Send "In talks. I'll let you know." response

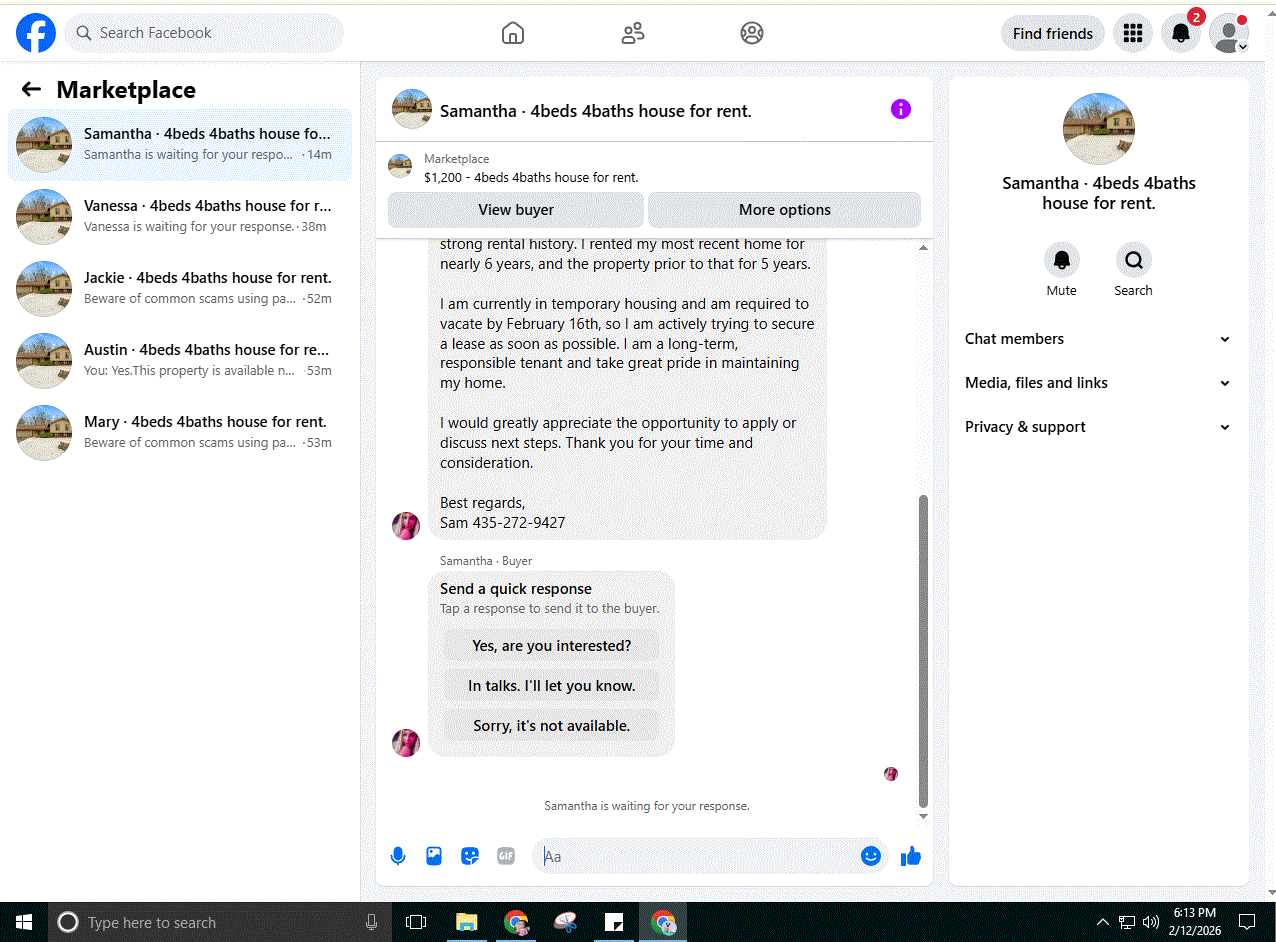[551, 686]
